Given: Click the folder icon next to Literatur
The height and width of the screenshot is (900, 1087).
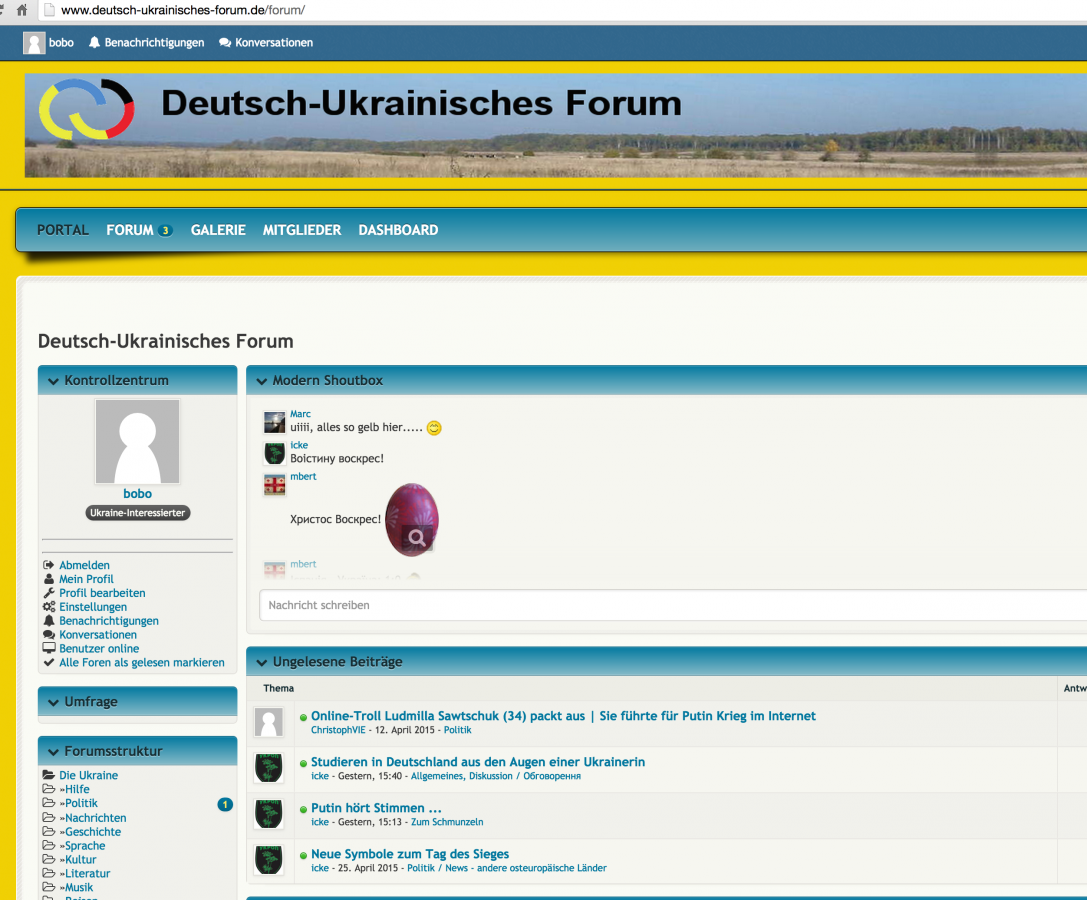Looking at the screenshot, I should pyautogui.click(x=49, y=873).
